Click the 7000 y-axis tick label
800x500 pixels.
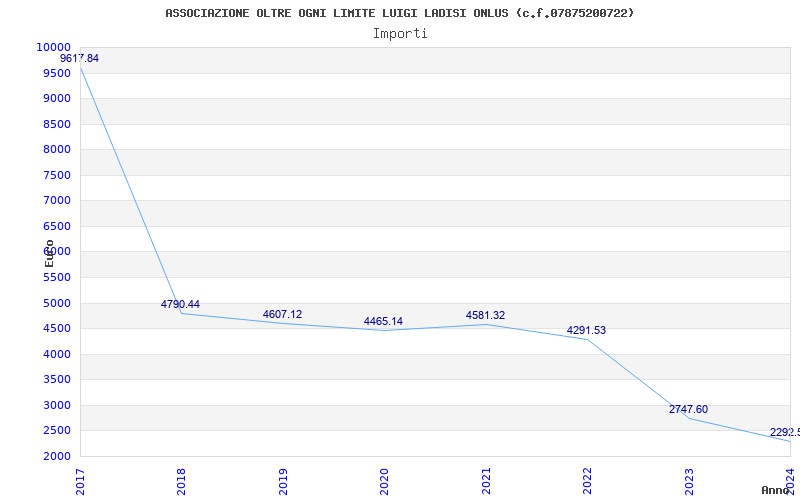pyautogui.click(x=57, y=201)
